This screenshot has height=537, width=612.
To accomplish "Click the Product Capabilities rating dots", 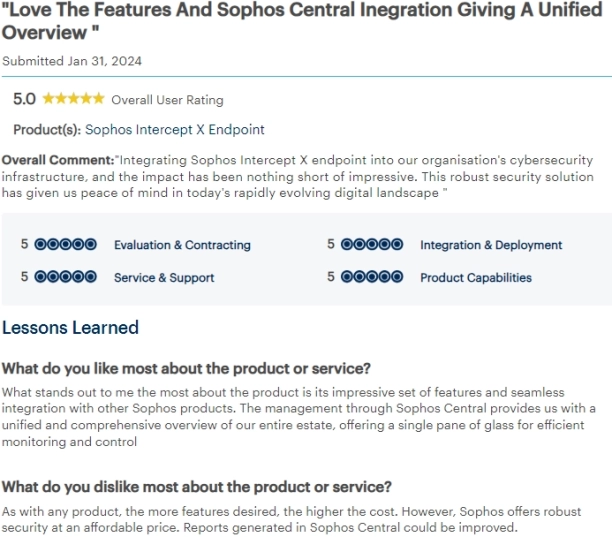I will click(371, 277).
